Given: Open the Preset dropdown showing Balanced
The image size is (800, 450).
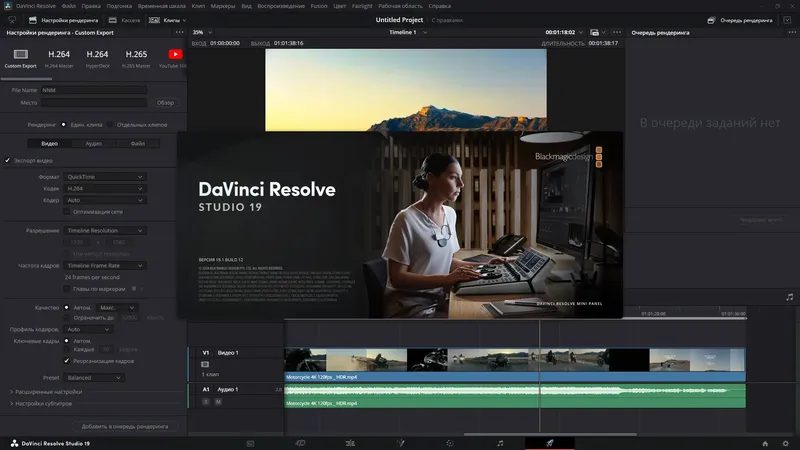Looking at the screenshot, I should click(x=94, y=378).
